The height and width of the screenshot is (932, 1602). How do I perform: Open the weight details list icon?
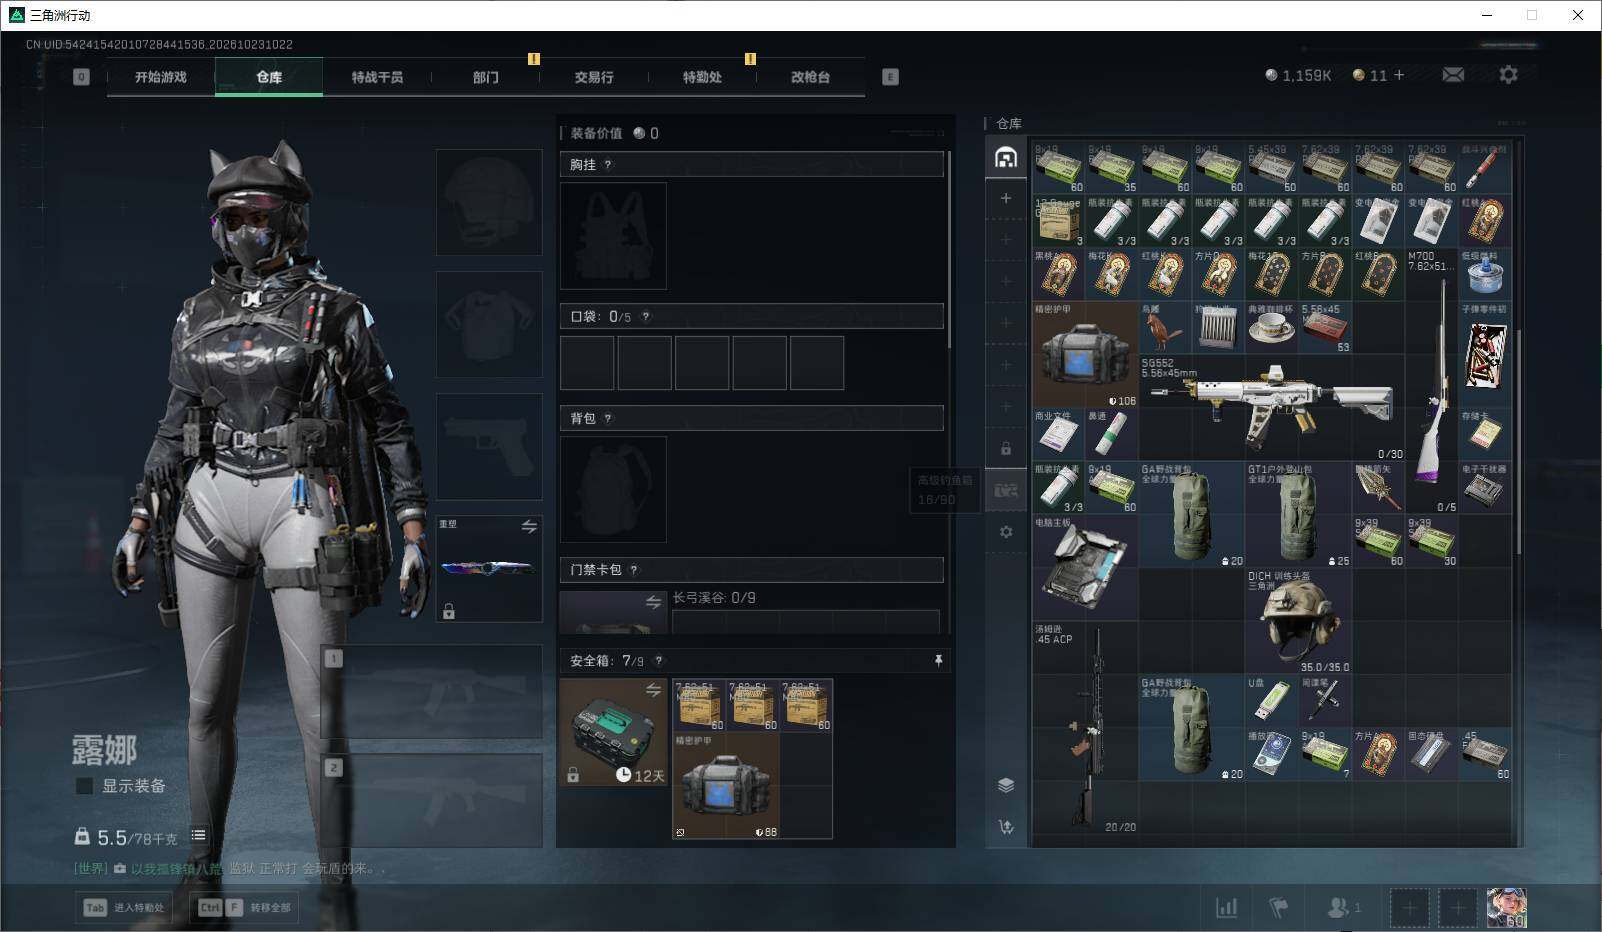198,835
